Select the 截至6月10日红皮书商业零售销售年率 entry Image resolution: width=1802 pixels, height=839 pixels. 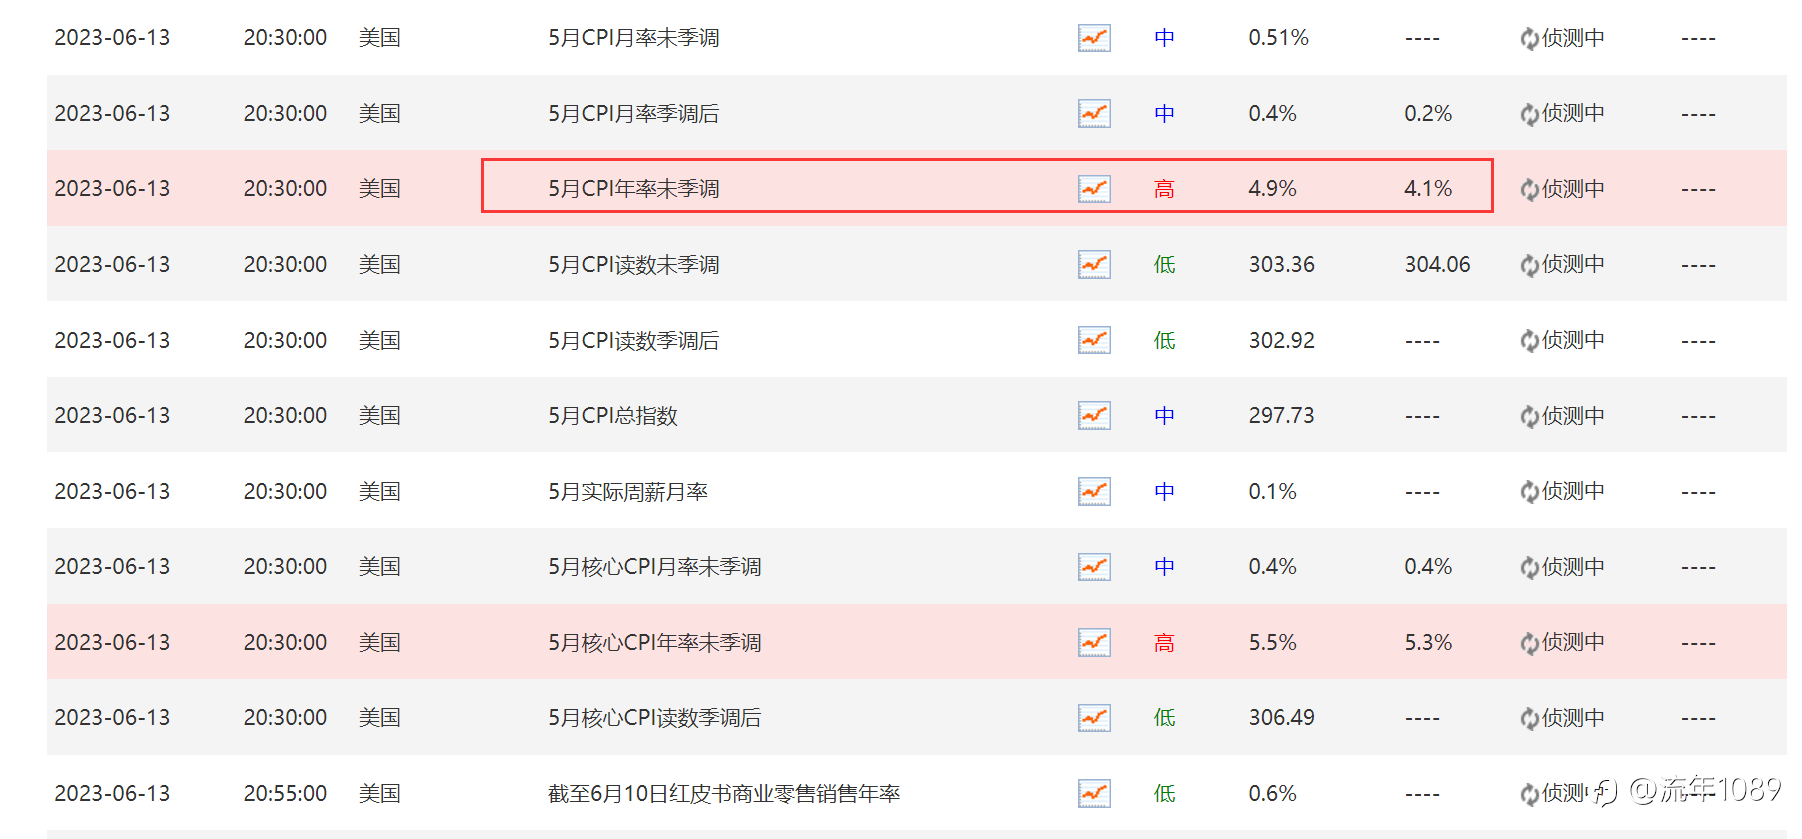[723, 793]
